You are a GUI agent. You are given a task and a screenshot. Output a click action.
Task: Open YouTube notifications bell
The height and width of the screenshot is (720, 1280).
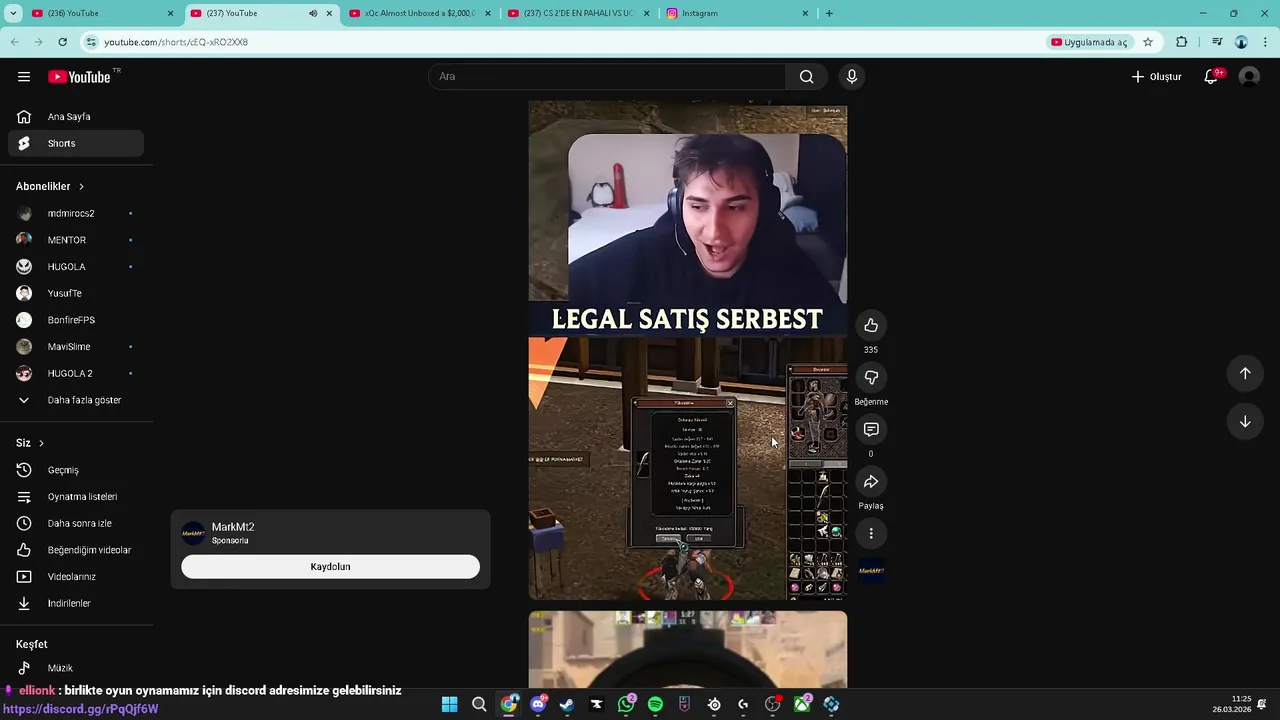(x=1210, y=77)
